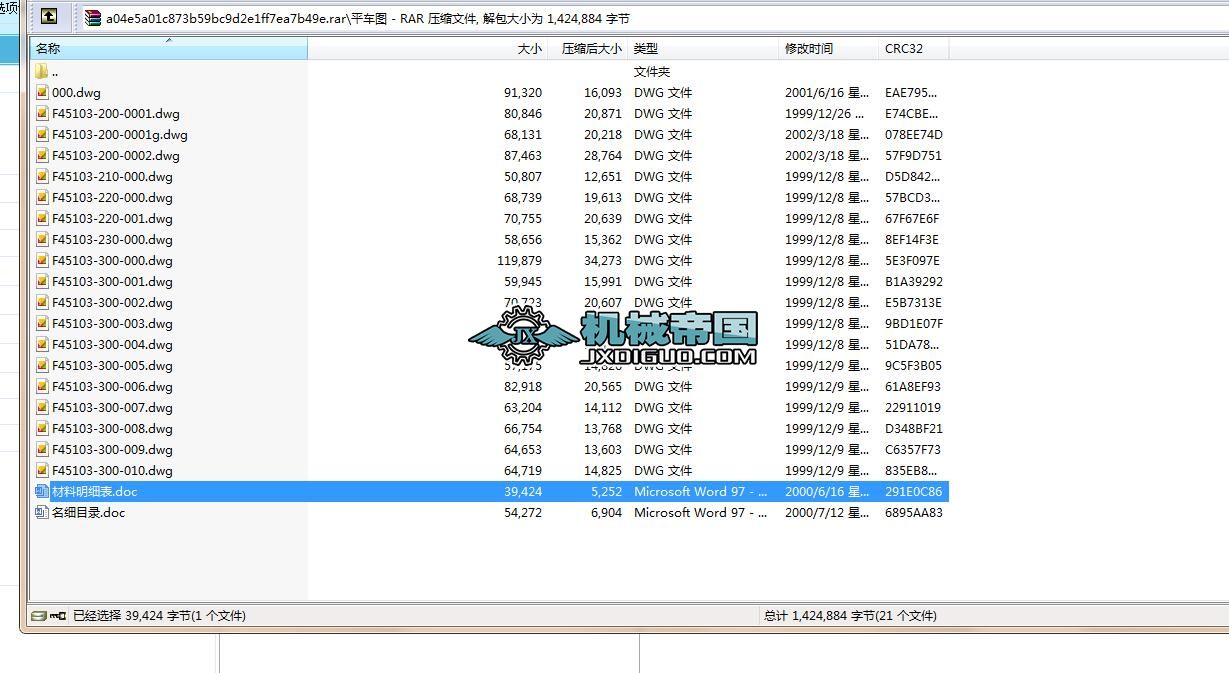Select the file name F45103-200-0001g.dwg
The width and height of the screenshot is (1229, 673).
120,134
